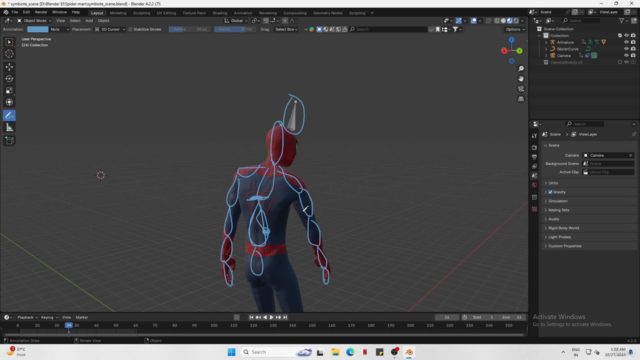Image resolution: width=640 pixels, height=360 pixels.
Task: Switch to the Modeling workspace tab
Action: (x=118, y=13)
